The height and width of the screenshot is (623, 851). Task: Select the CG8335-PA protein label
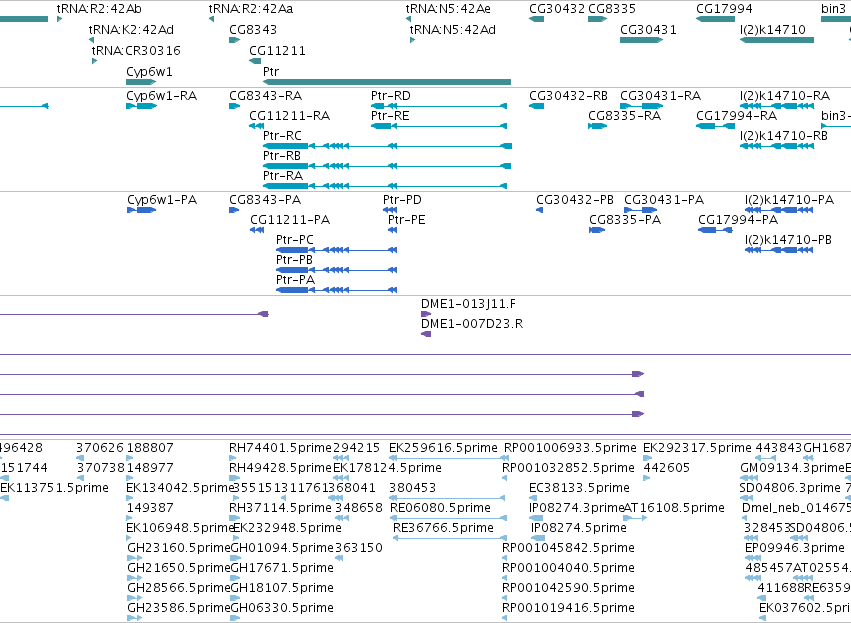pyautogui.click(x=625, y=220)
